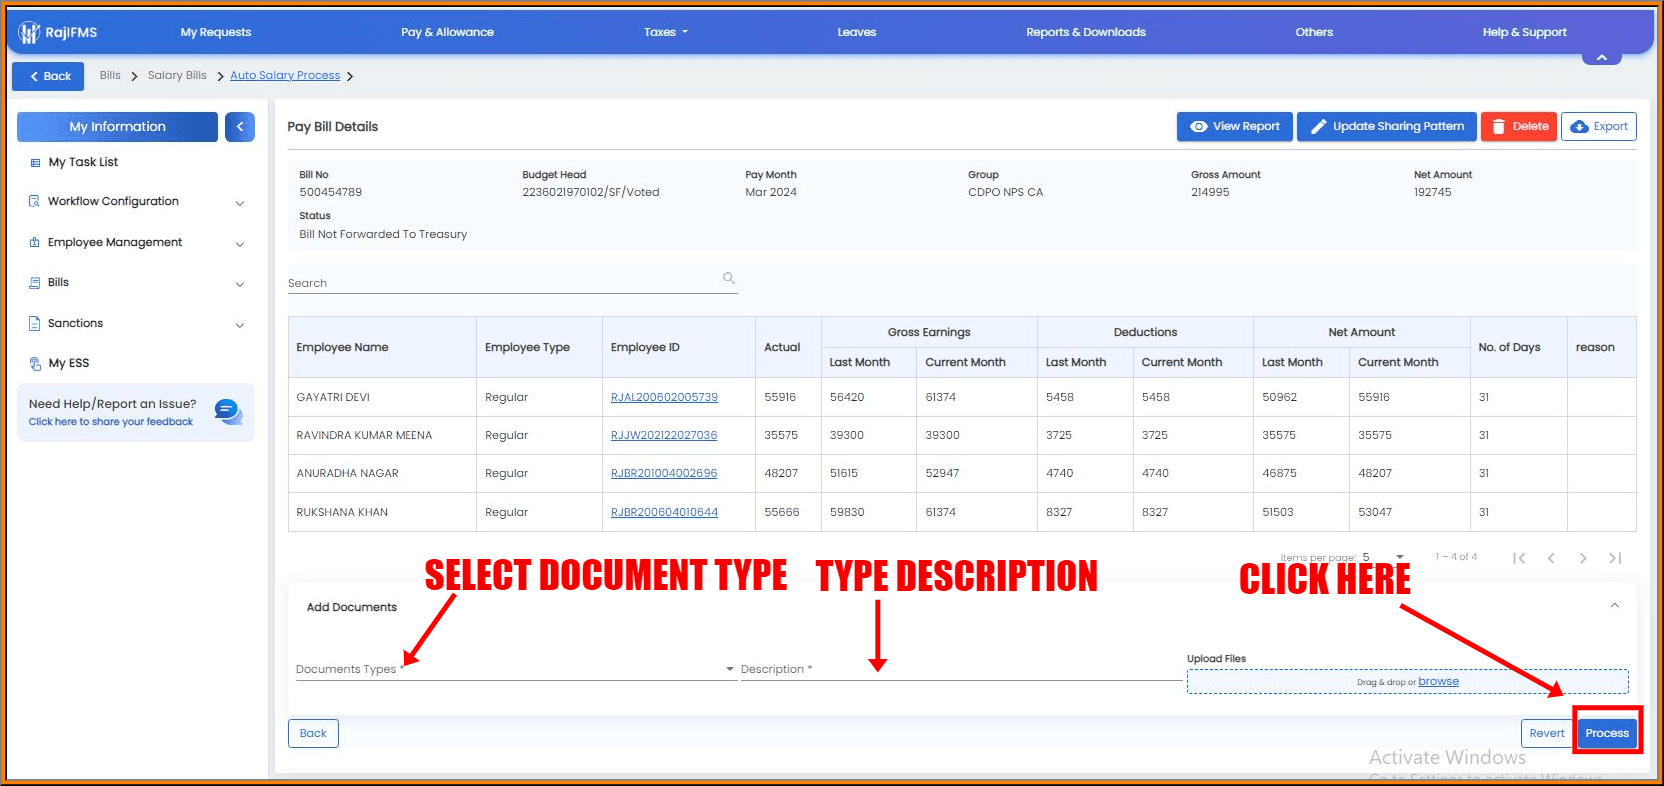Go to previous page of table
The height and width of the screenshot is (786, 1664).
coord(1551,558)
